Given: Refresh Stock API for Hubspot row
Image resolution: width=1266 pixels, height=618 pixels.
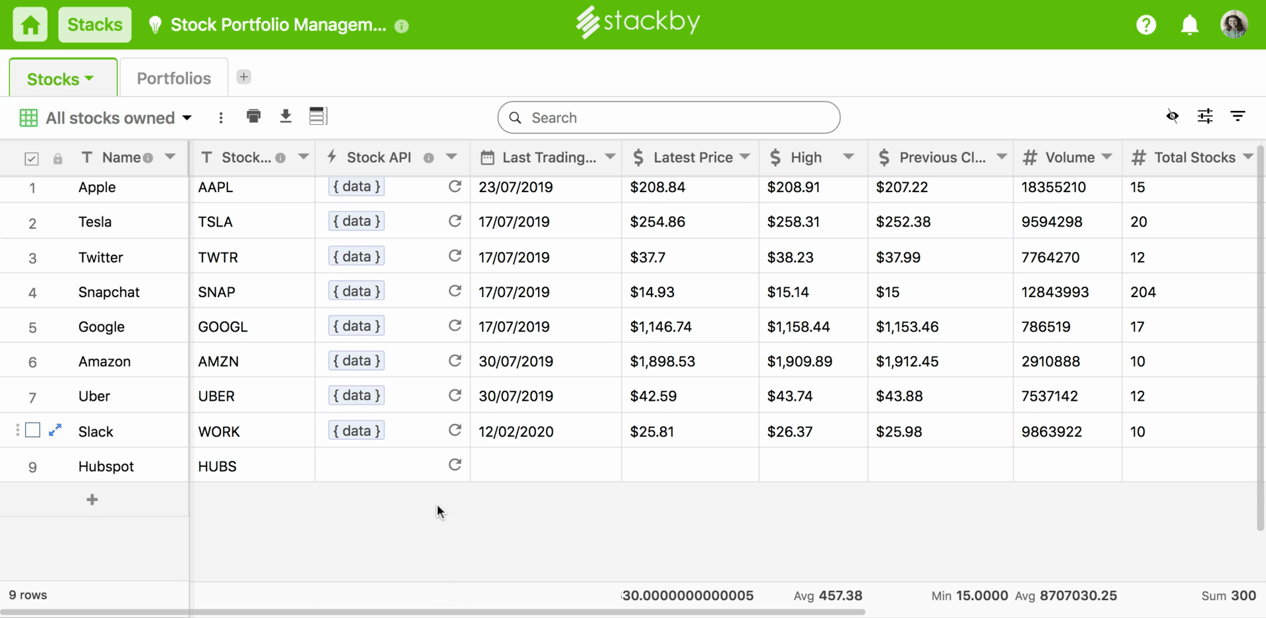Looking at the screenshot, I should click(455, 465).
